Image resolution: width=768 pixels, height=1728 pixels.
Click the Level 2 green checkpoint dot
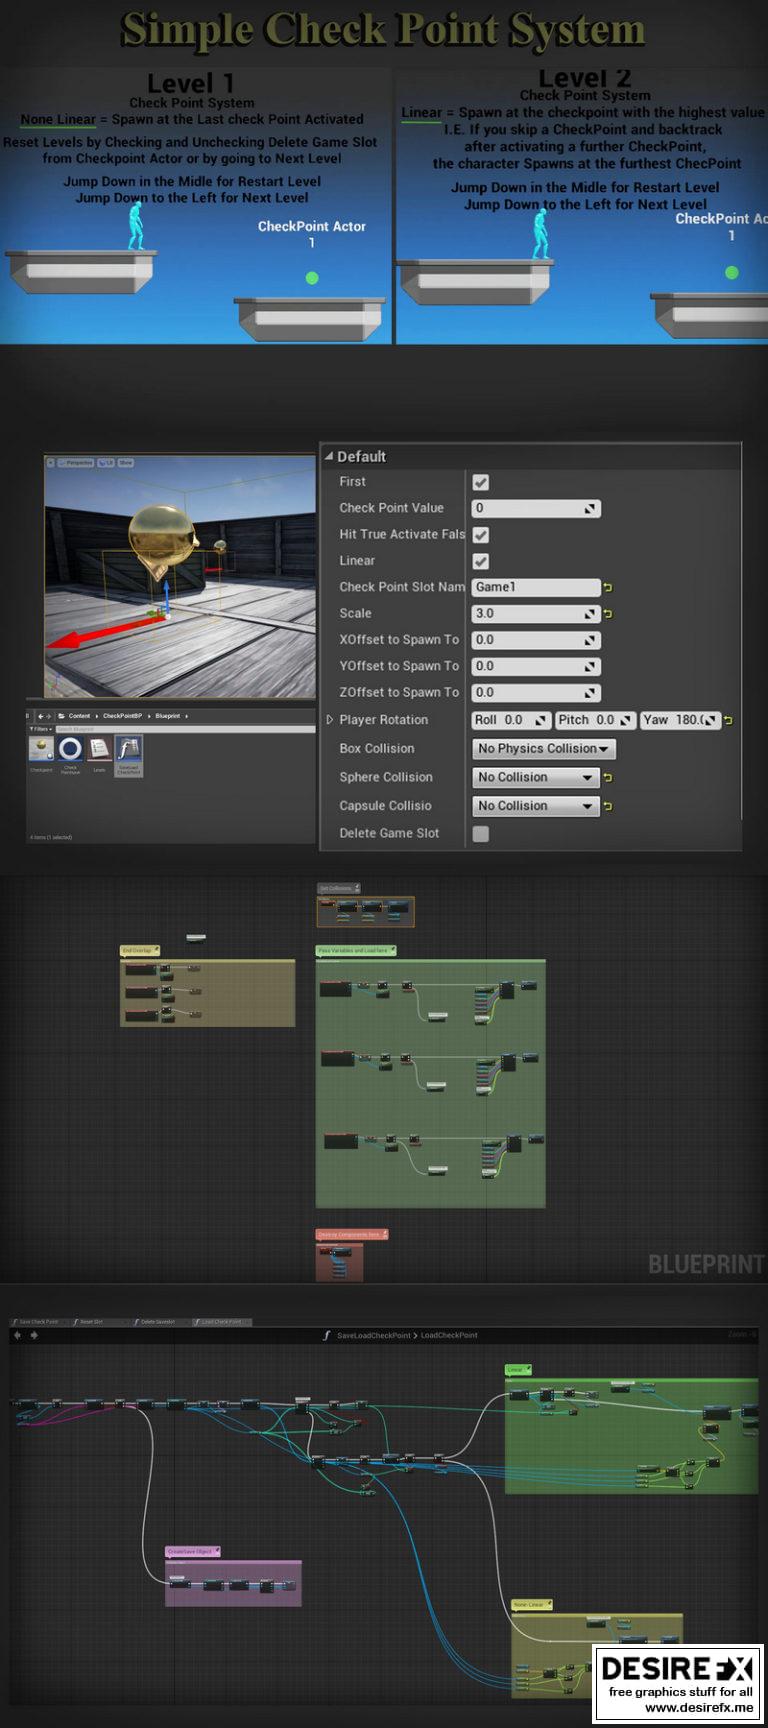[731, 272]
